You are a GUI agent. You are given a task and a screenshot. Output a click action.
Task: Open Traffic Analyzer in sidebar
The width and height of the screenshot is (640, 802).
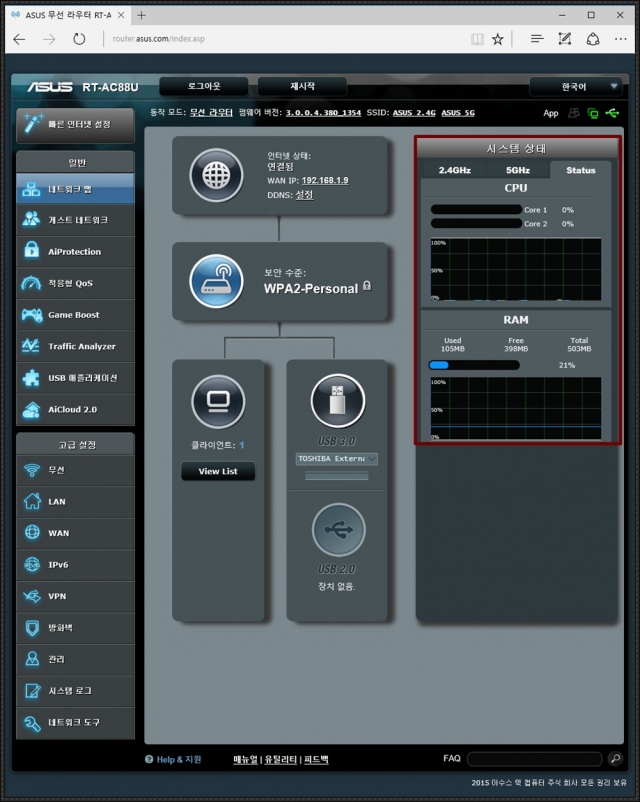coord(75,346)
